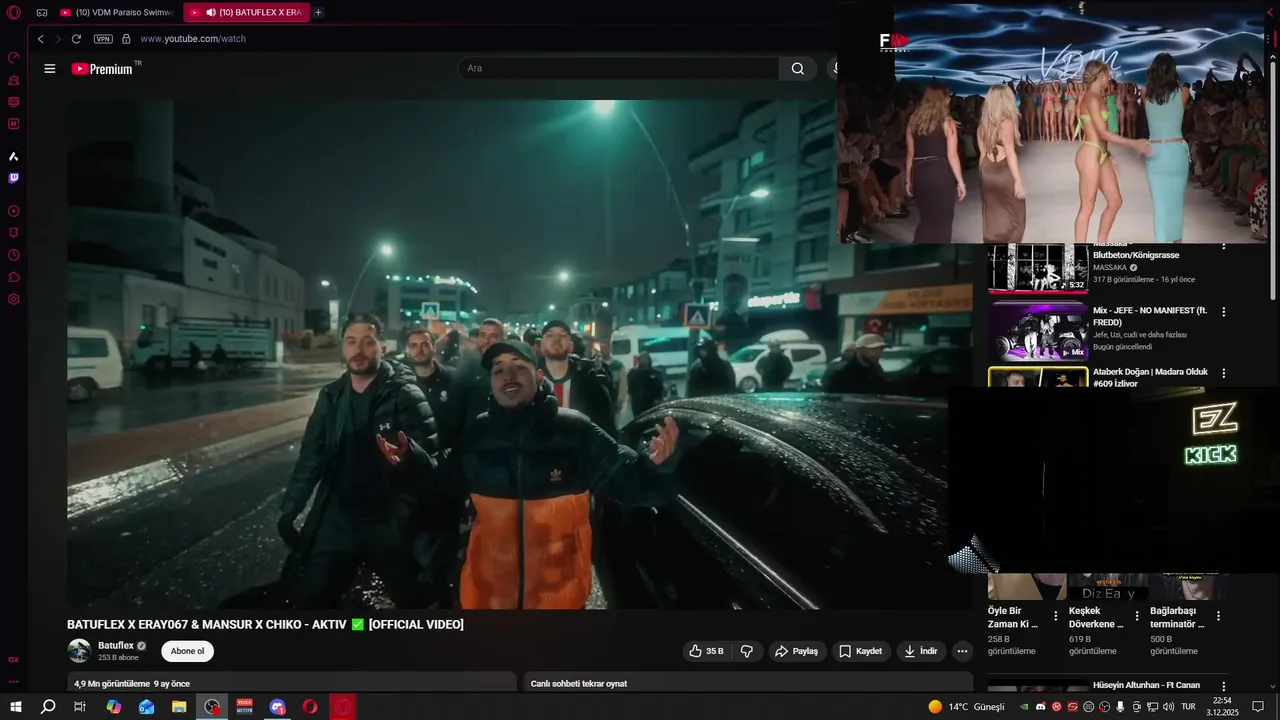Screen dimensions: 1280x720
Task: Open the Opera GX main menu logo
Action: [14, 12]
